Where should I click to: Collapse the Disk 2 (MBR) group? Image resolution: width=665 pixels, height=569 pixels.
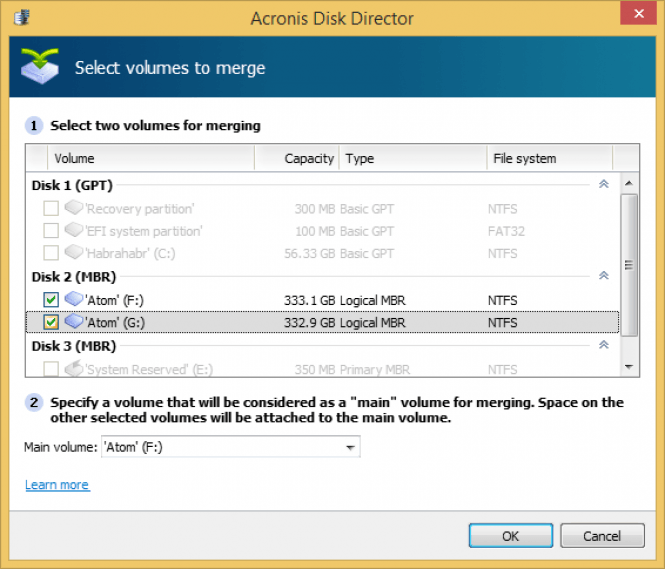tap(604, 276)
